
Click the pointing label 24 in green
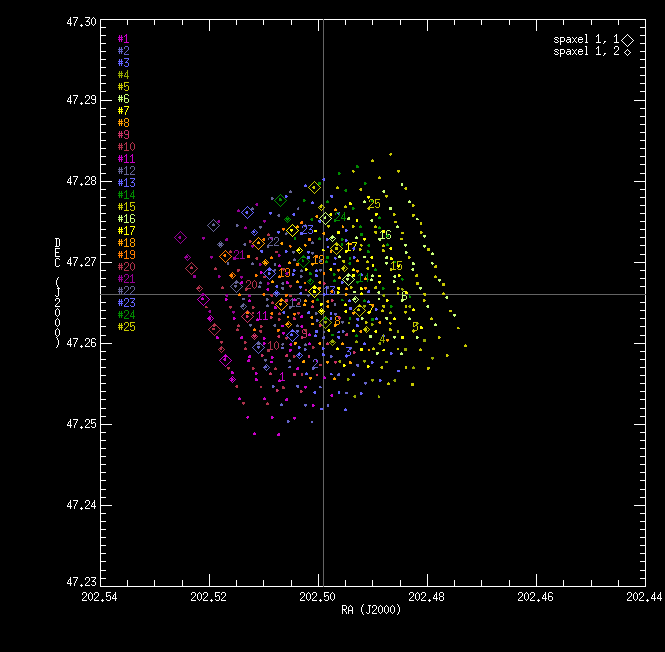click(x=340, y=217)
